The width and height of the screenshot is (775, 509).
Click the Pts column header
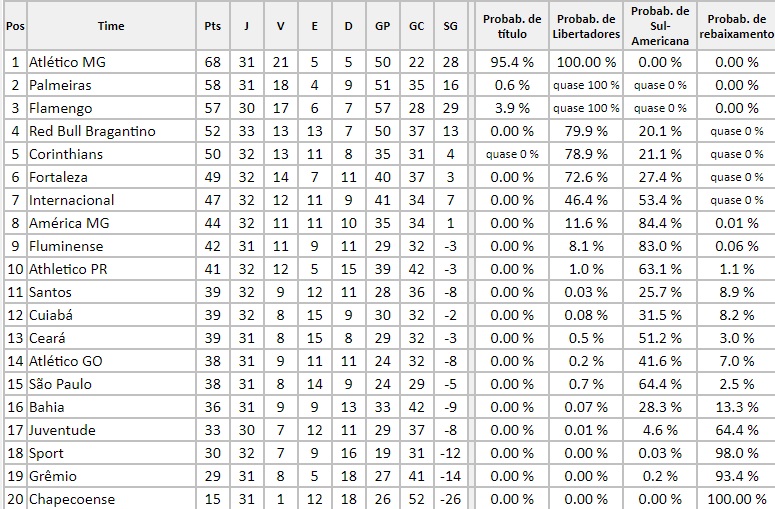211,26
